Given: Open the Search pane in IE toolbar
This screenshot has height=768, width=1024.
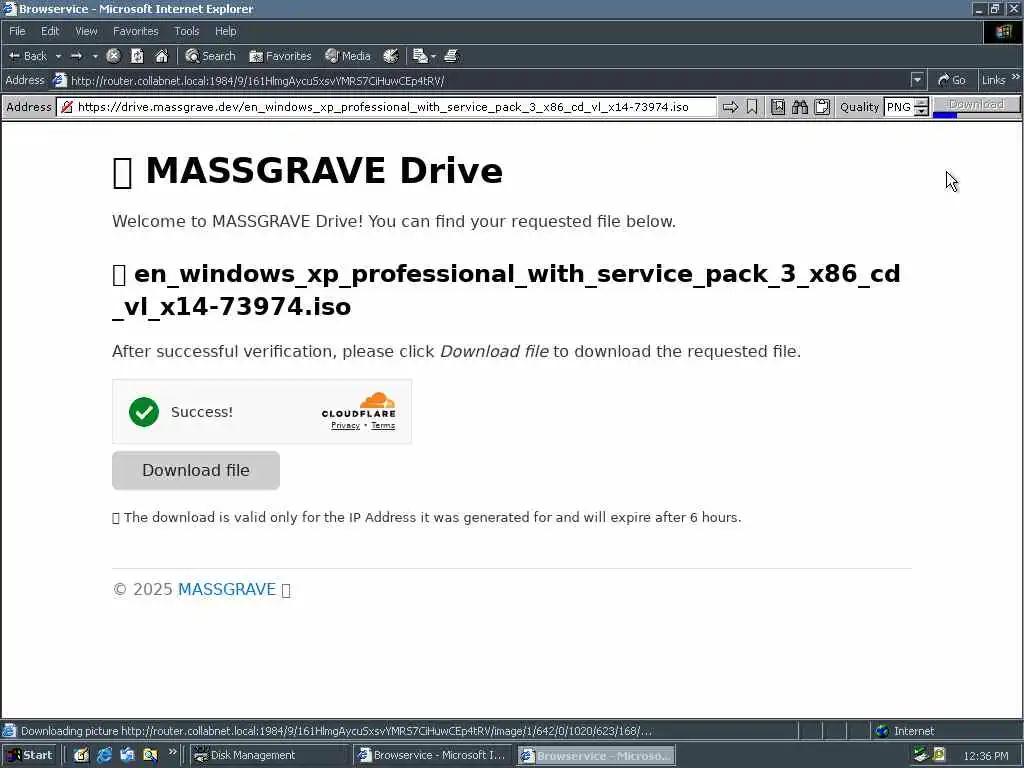Looking at the screenshot, I should pos(210,56).
